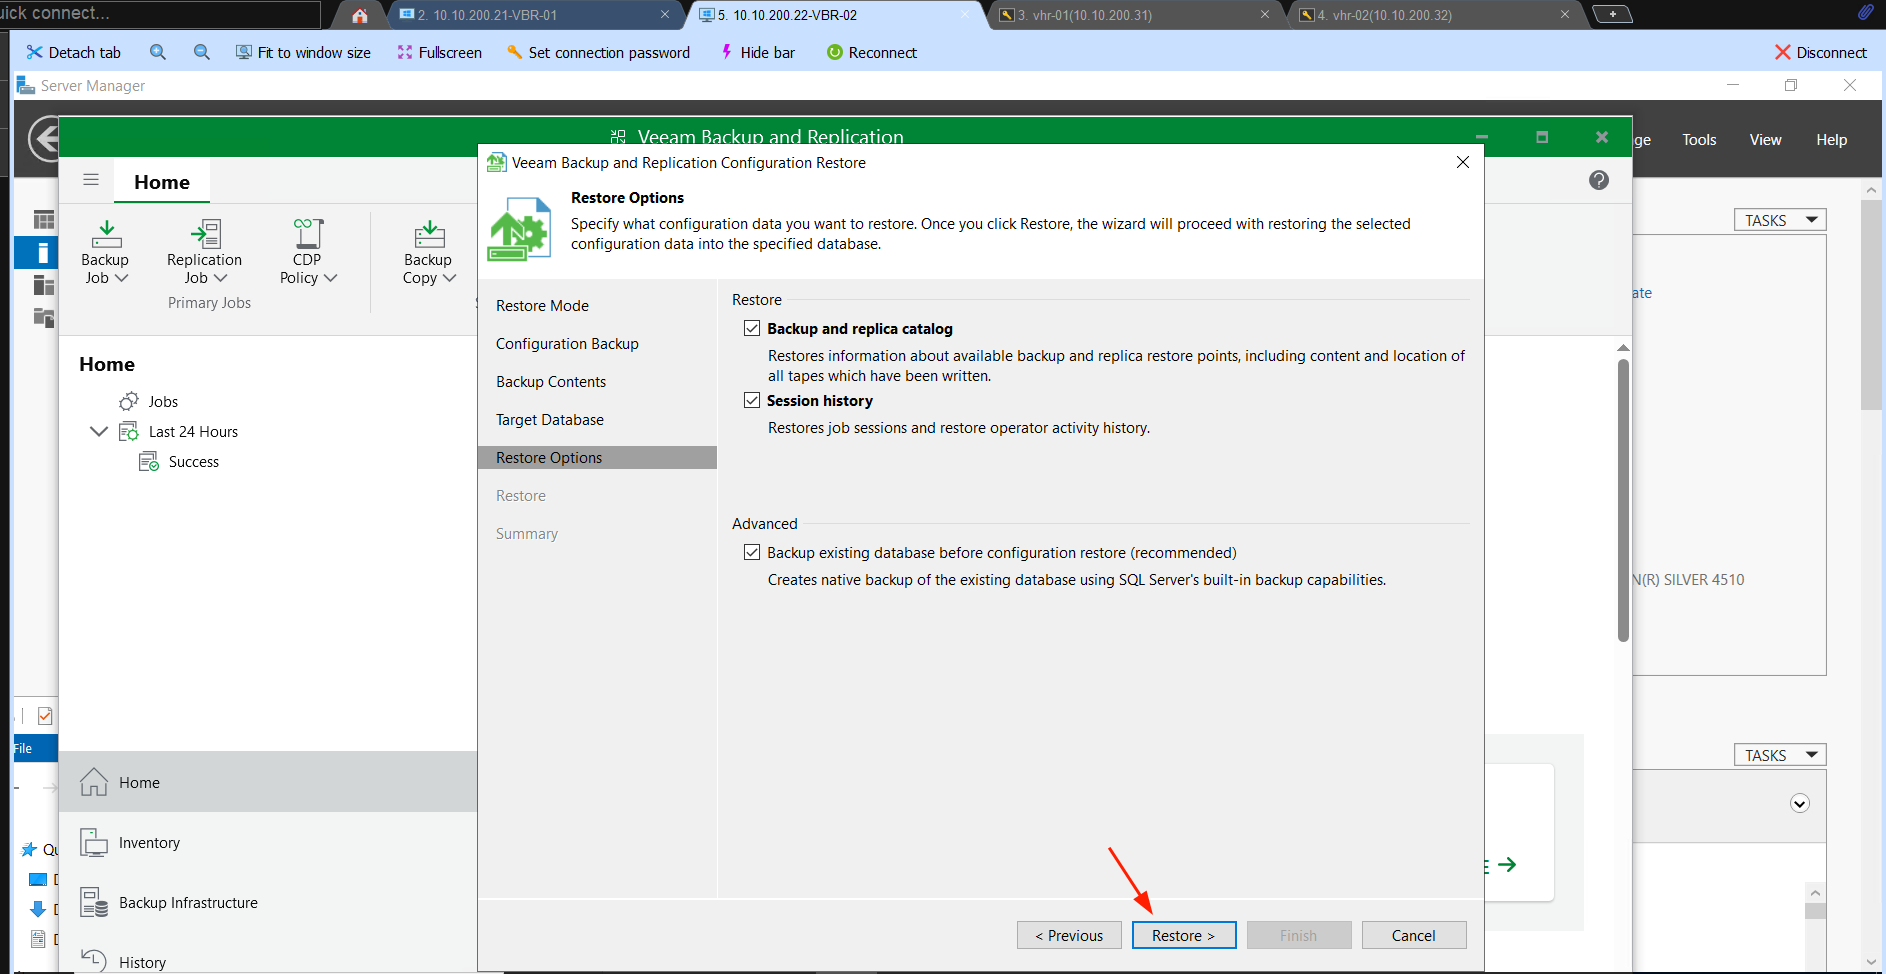
Task: Select Target Database wizard step
Action: (550, 419)
